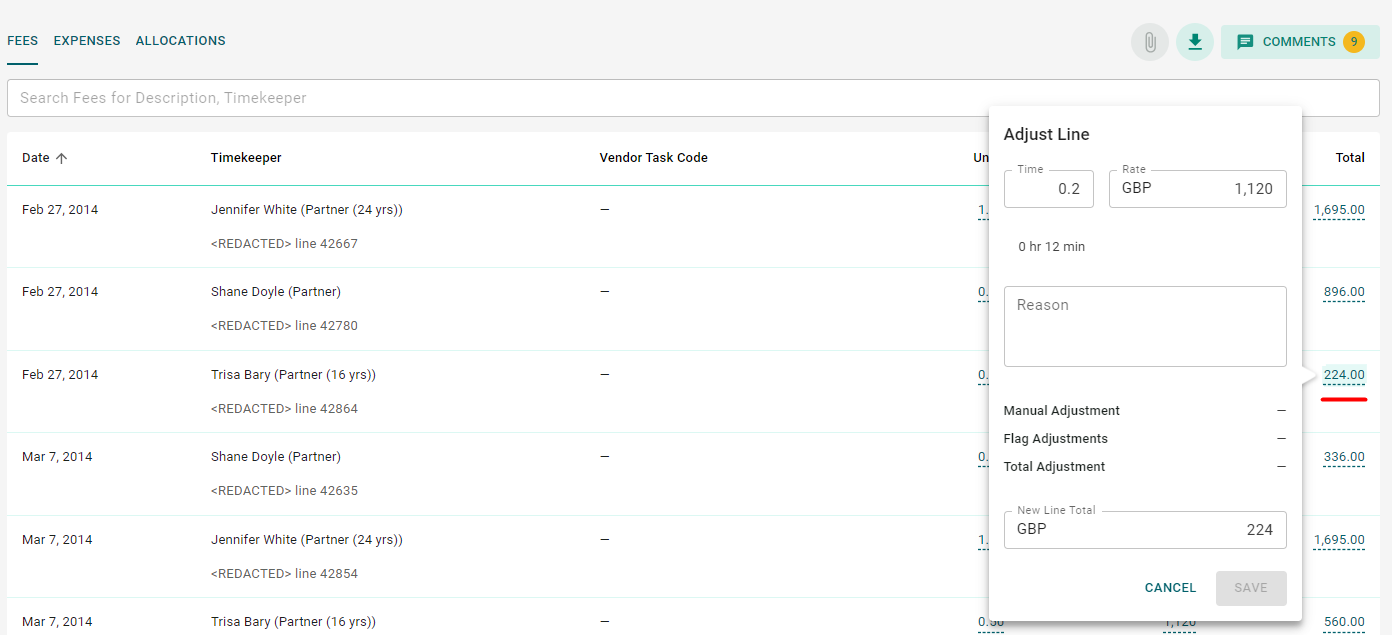
Task: Sort by the Date column arrow
Action: 61,158
